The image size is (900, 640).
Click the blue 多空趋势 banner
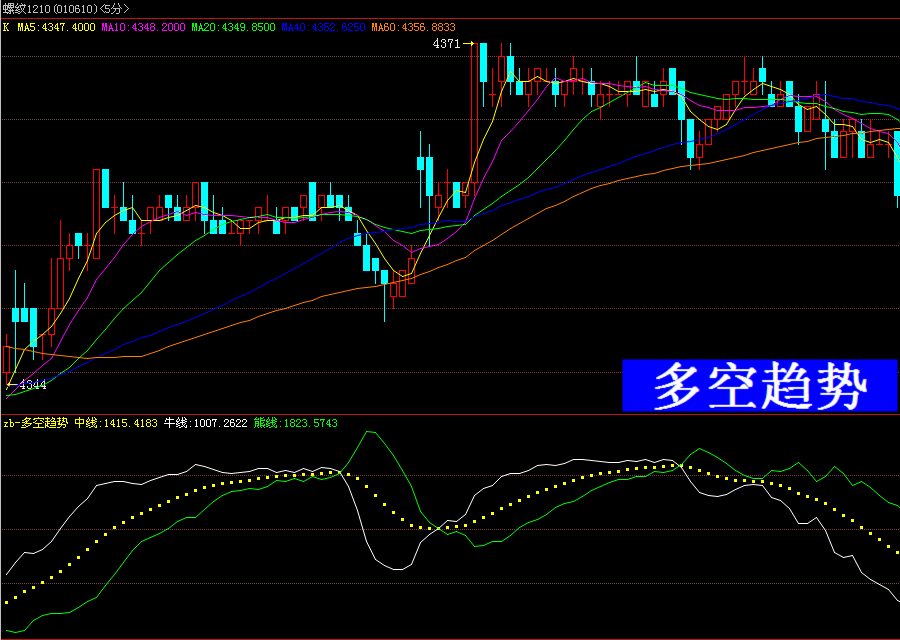point(759,385)
